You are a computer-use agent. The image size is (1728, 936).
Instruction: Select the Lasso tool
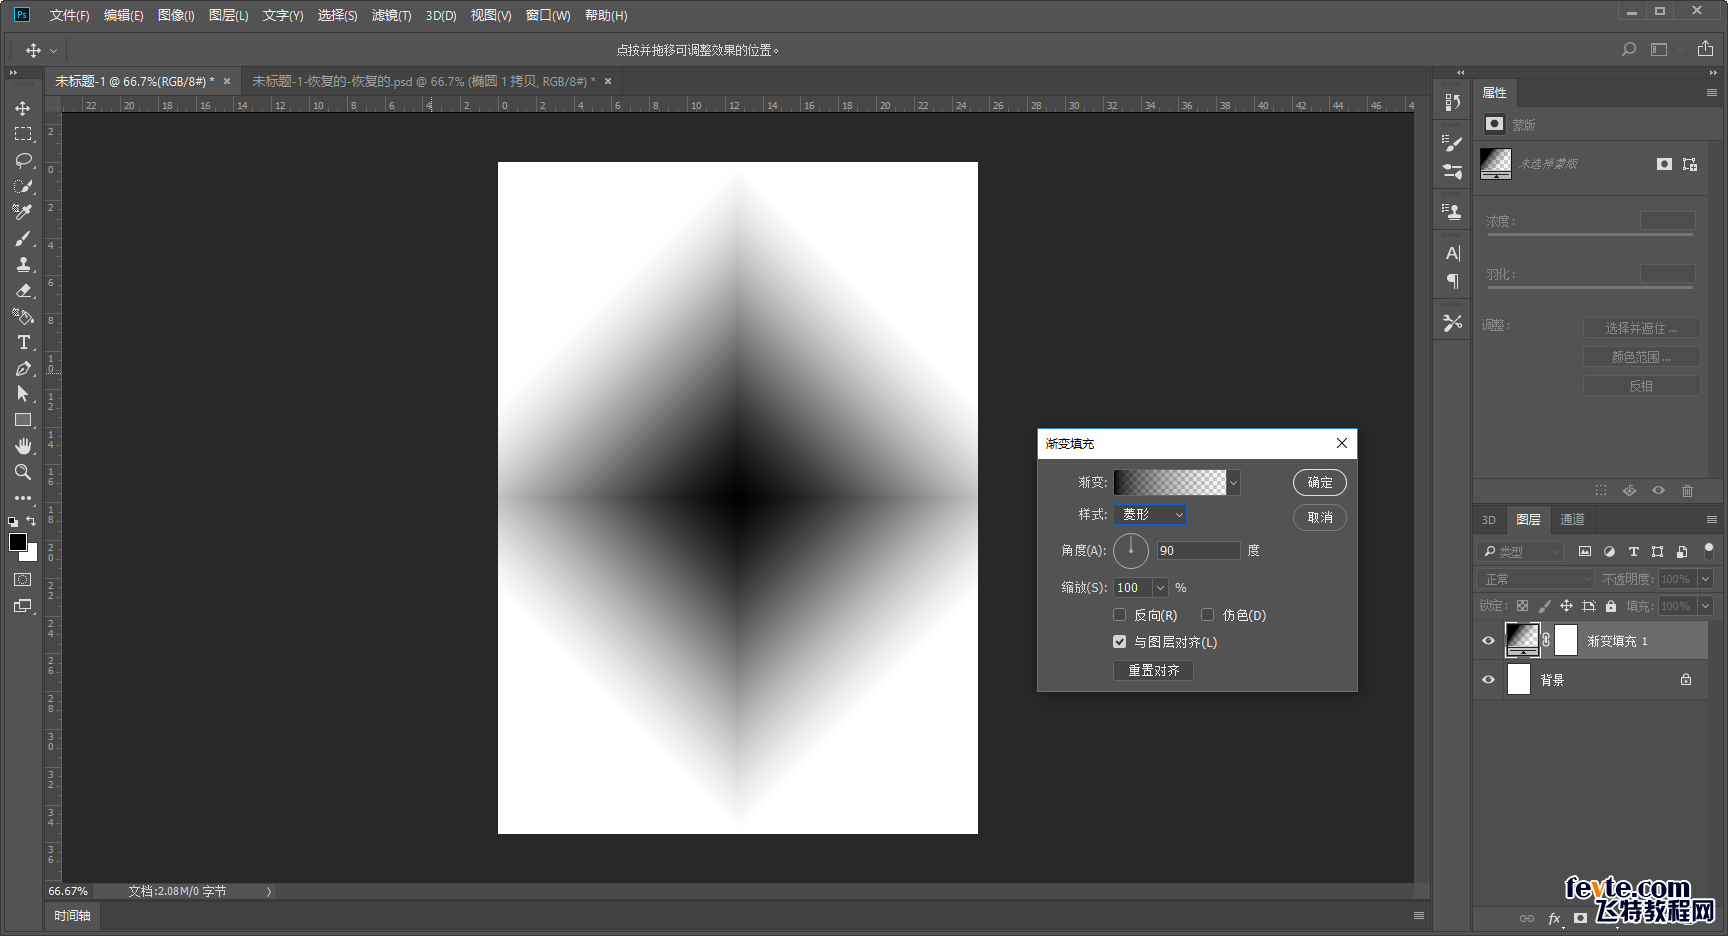tap(23, 160)
